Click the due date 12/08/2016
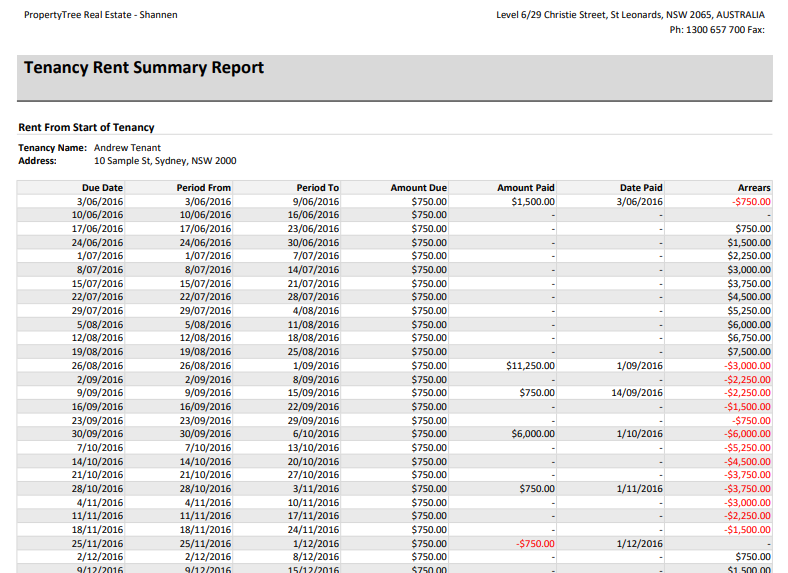The image size is (788, 573). click(97, 338)
